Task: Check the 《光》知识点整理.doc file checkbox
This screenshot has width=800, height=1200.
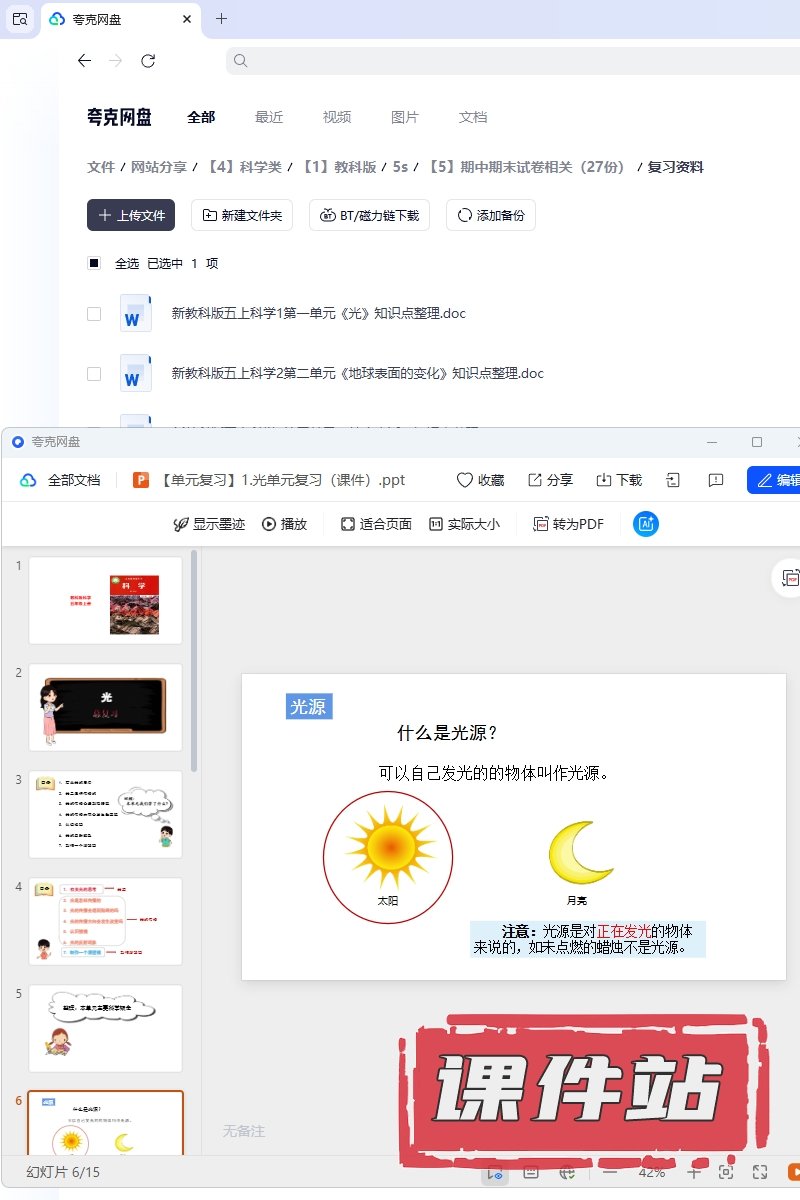Action: pyautogui.click(x=94, y=313)
